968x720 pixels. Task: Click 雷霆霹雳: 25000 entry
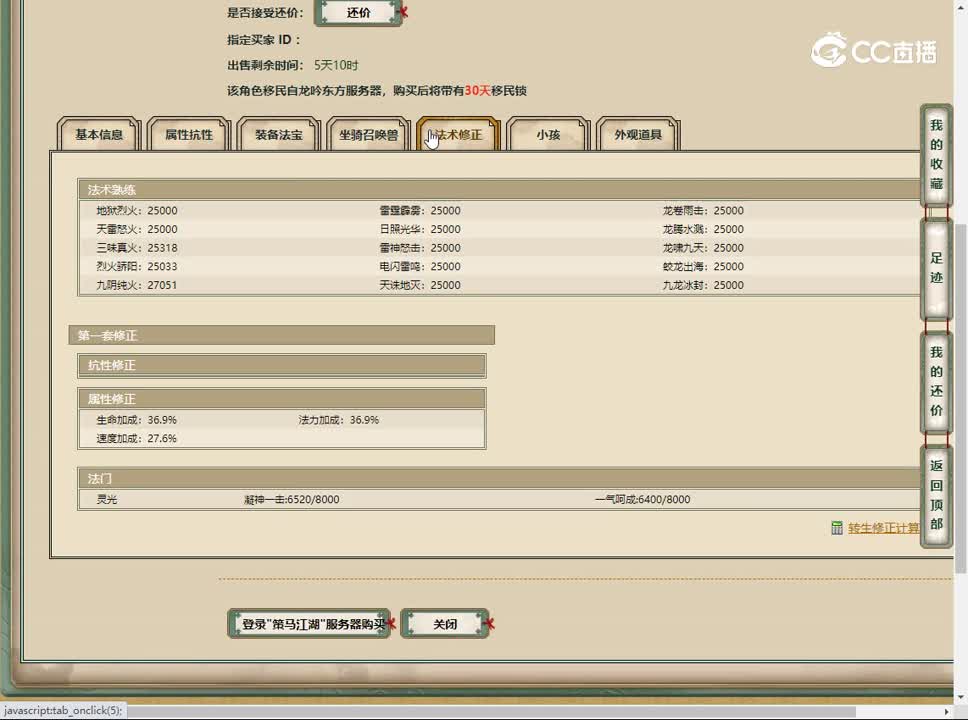[420, 211]
